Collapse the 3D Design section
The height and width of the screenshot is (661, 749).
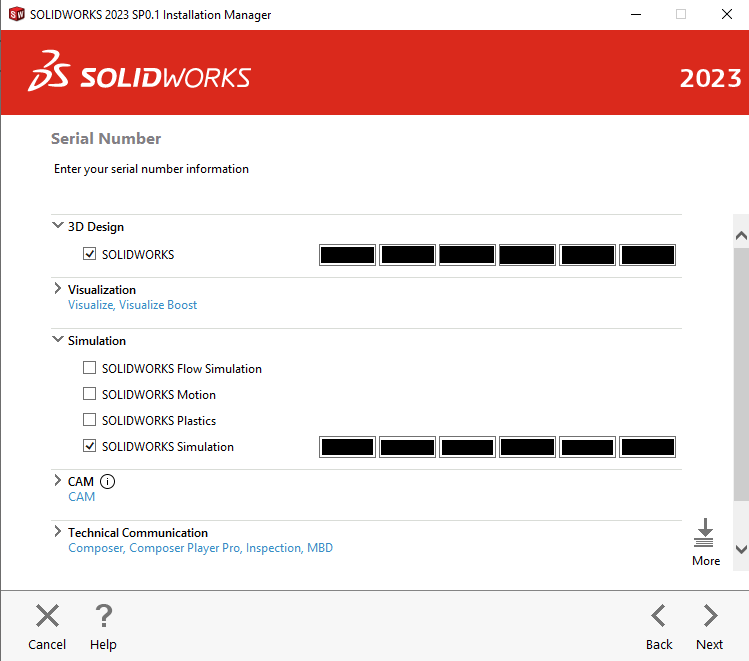click(x=58, y=227)
